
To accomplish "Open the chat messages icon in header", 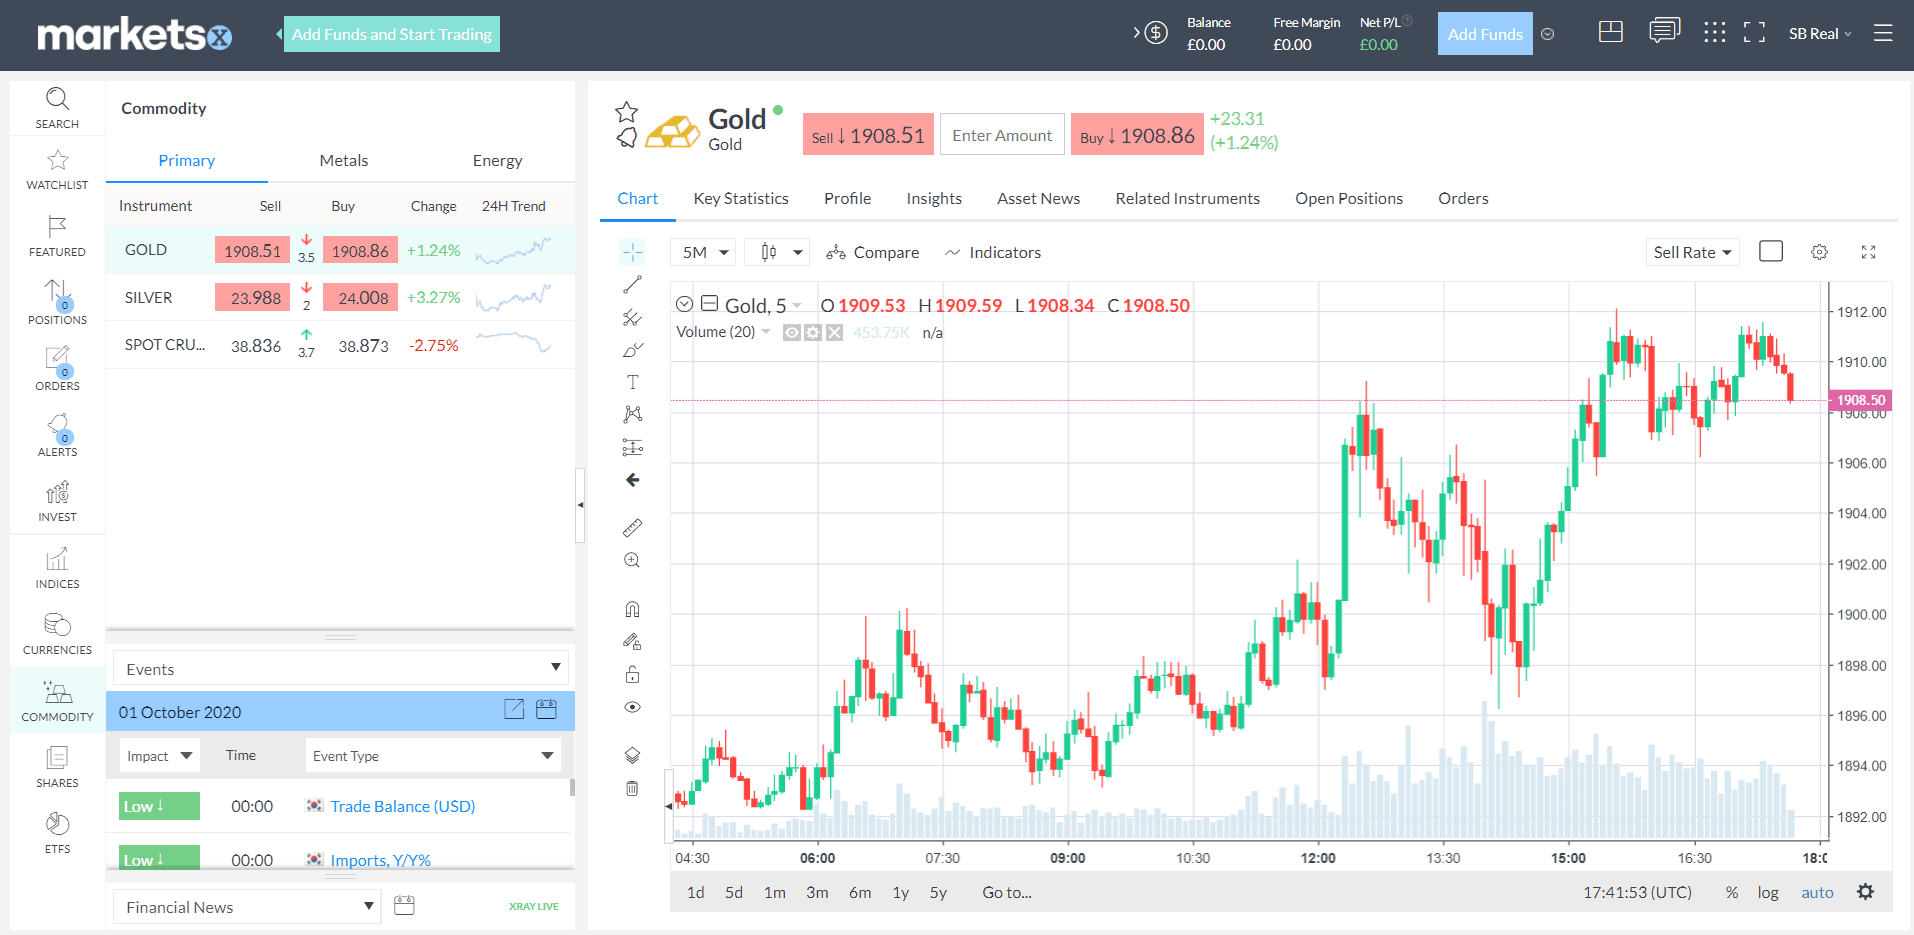I will (x=1664, y=32).
